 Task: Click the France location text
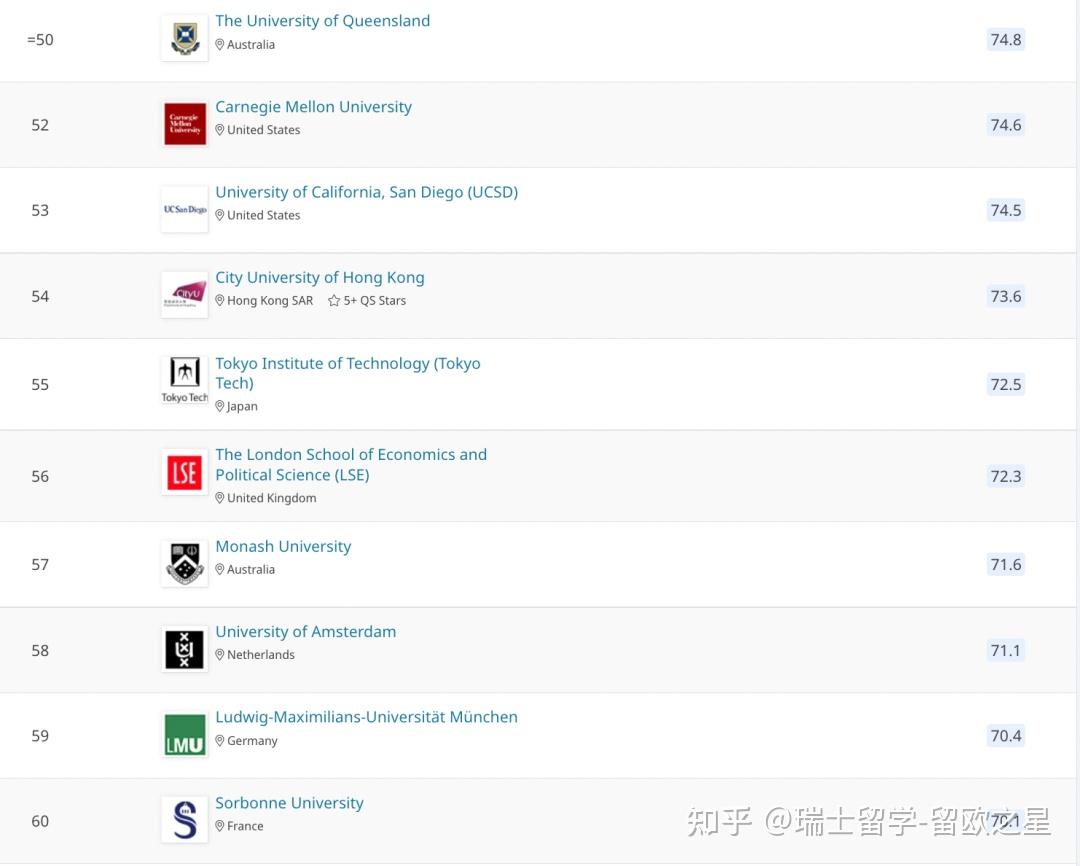tap(245, 826)
